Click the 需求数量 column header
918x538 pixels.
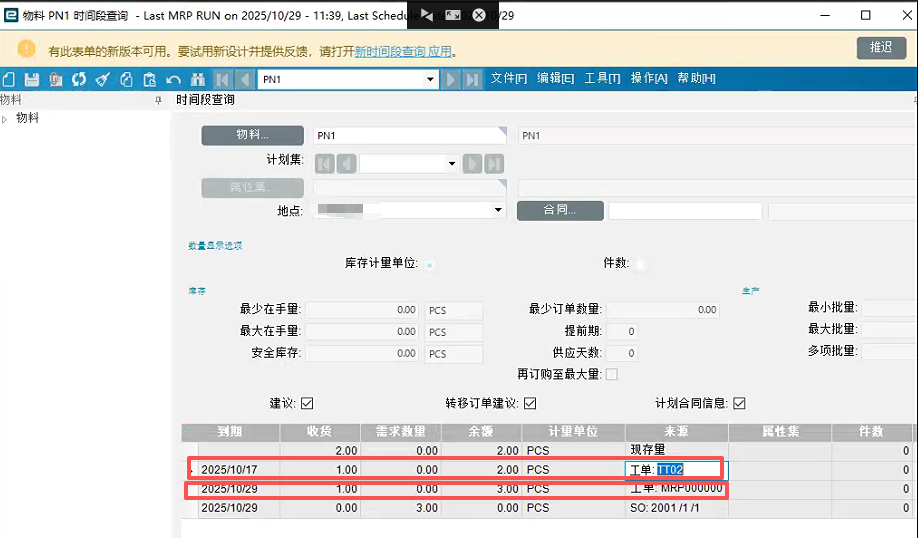click(400, 431)
